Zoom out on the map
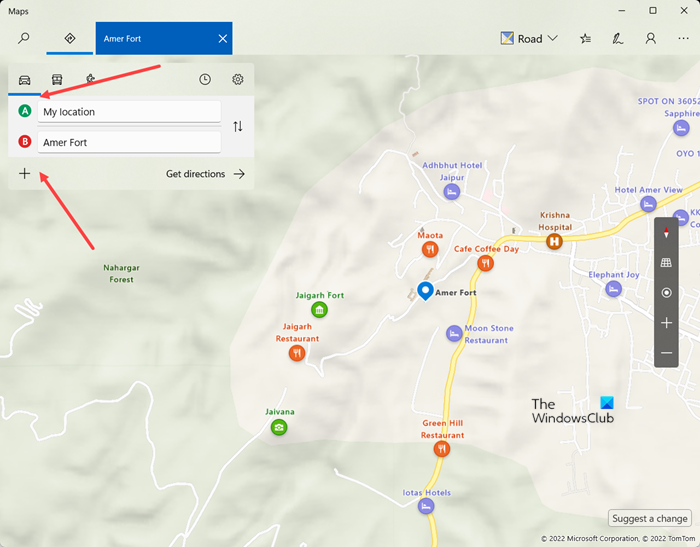This screenshot has width=700, height=547. [666, 353]
